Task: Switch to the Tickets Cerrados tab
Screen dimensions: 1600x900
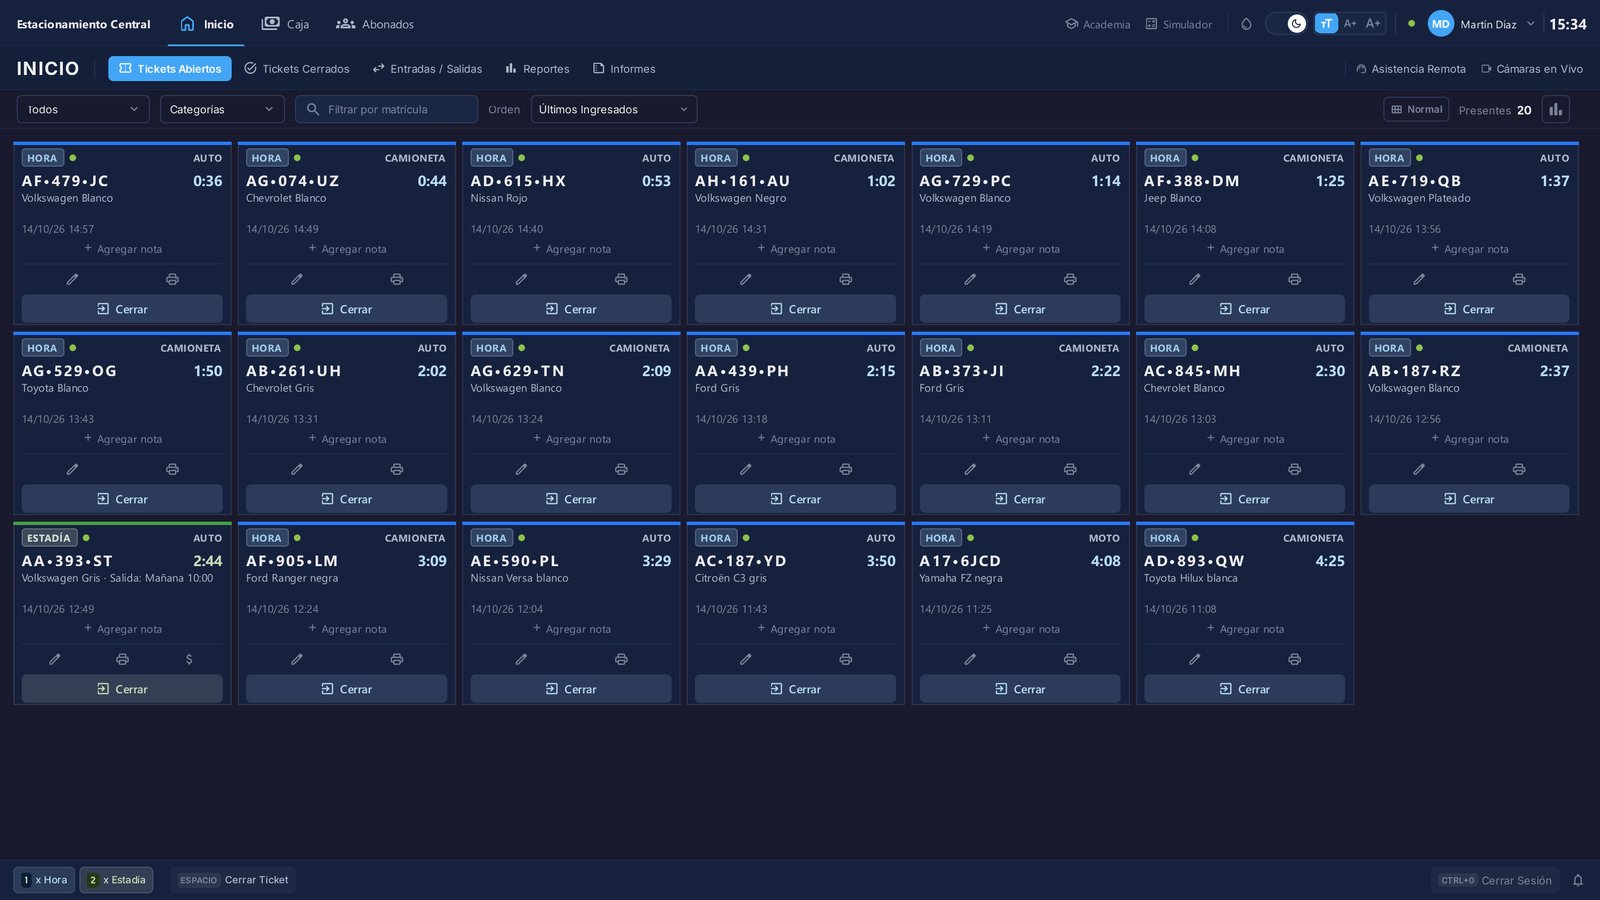Action: [297, 69]
